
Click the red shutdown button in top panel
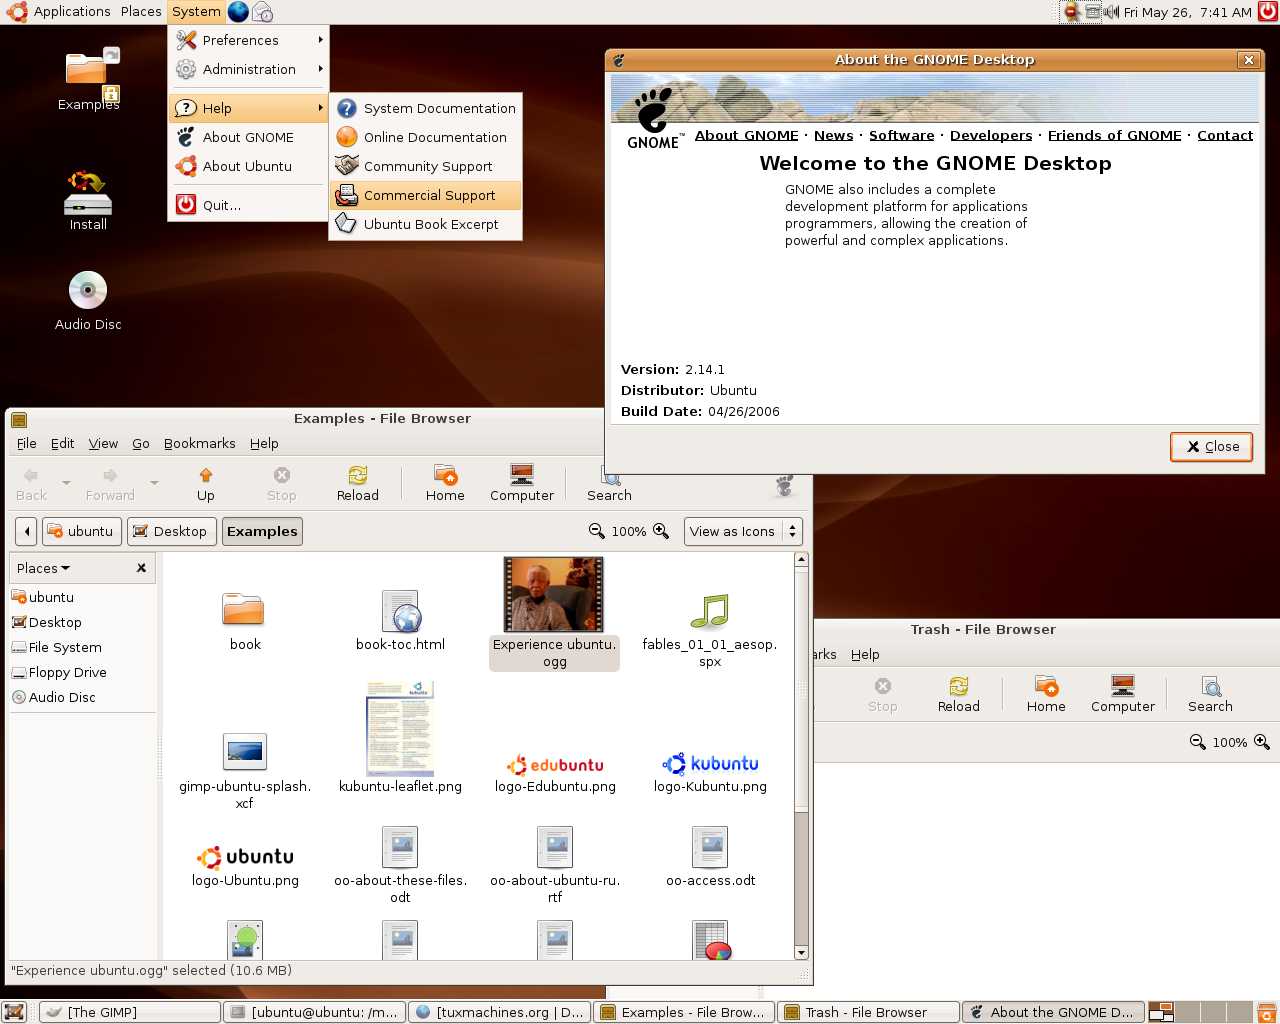1267,12
